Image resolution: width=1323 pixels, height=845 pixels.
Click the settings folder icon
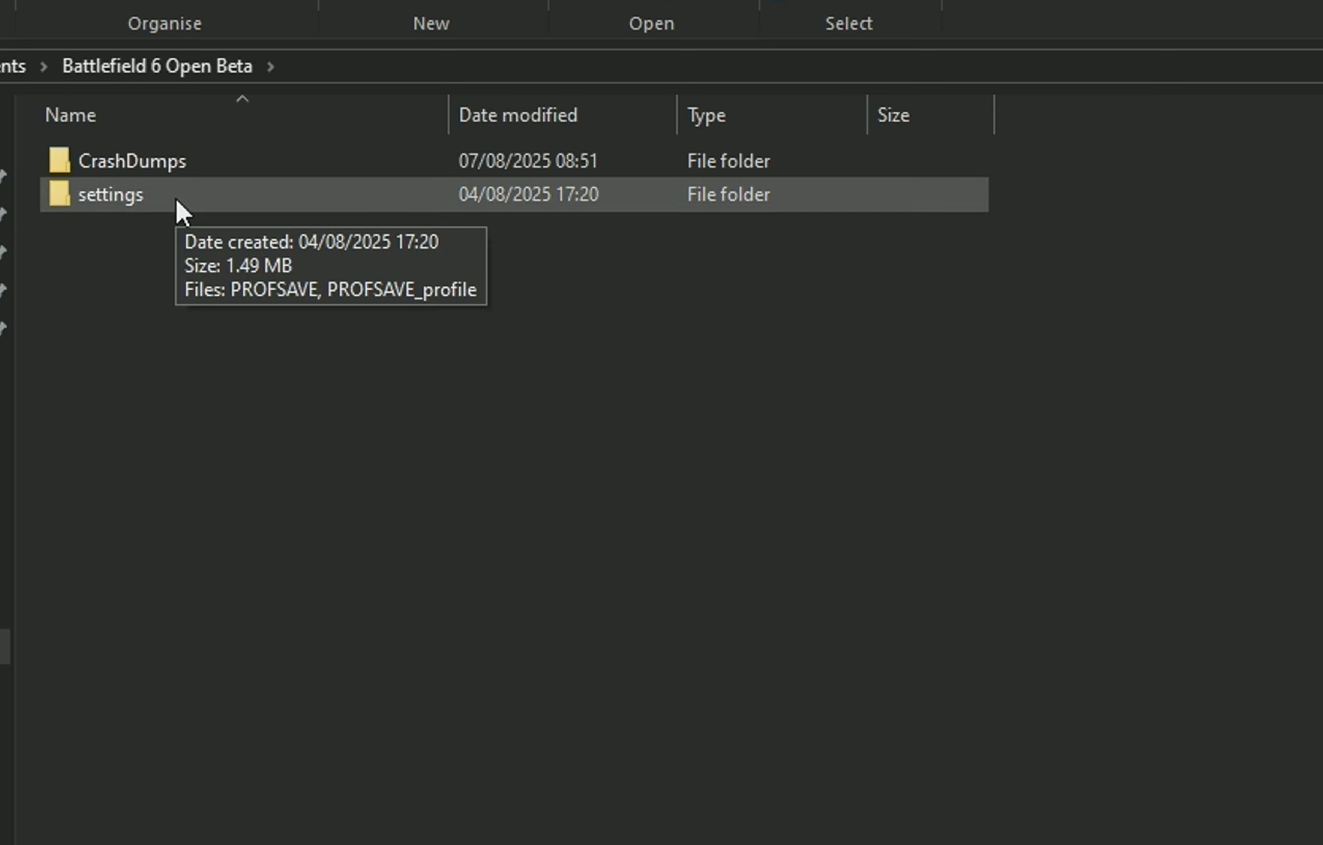tap(59, 195)
